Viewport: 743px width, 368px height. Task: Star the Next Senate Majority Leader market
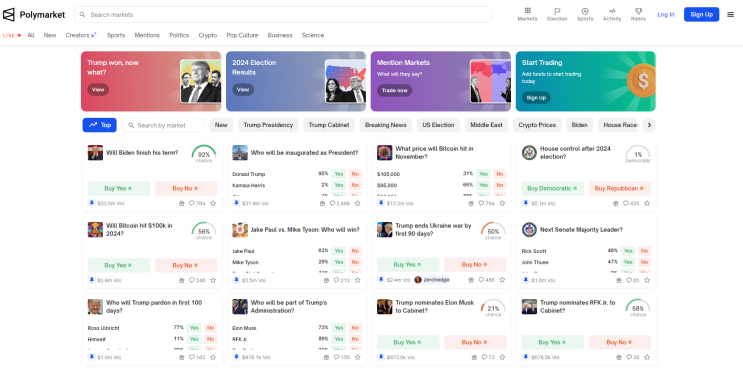pos(647,280)
